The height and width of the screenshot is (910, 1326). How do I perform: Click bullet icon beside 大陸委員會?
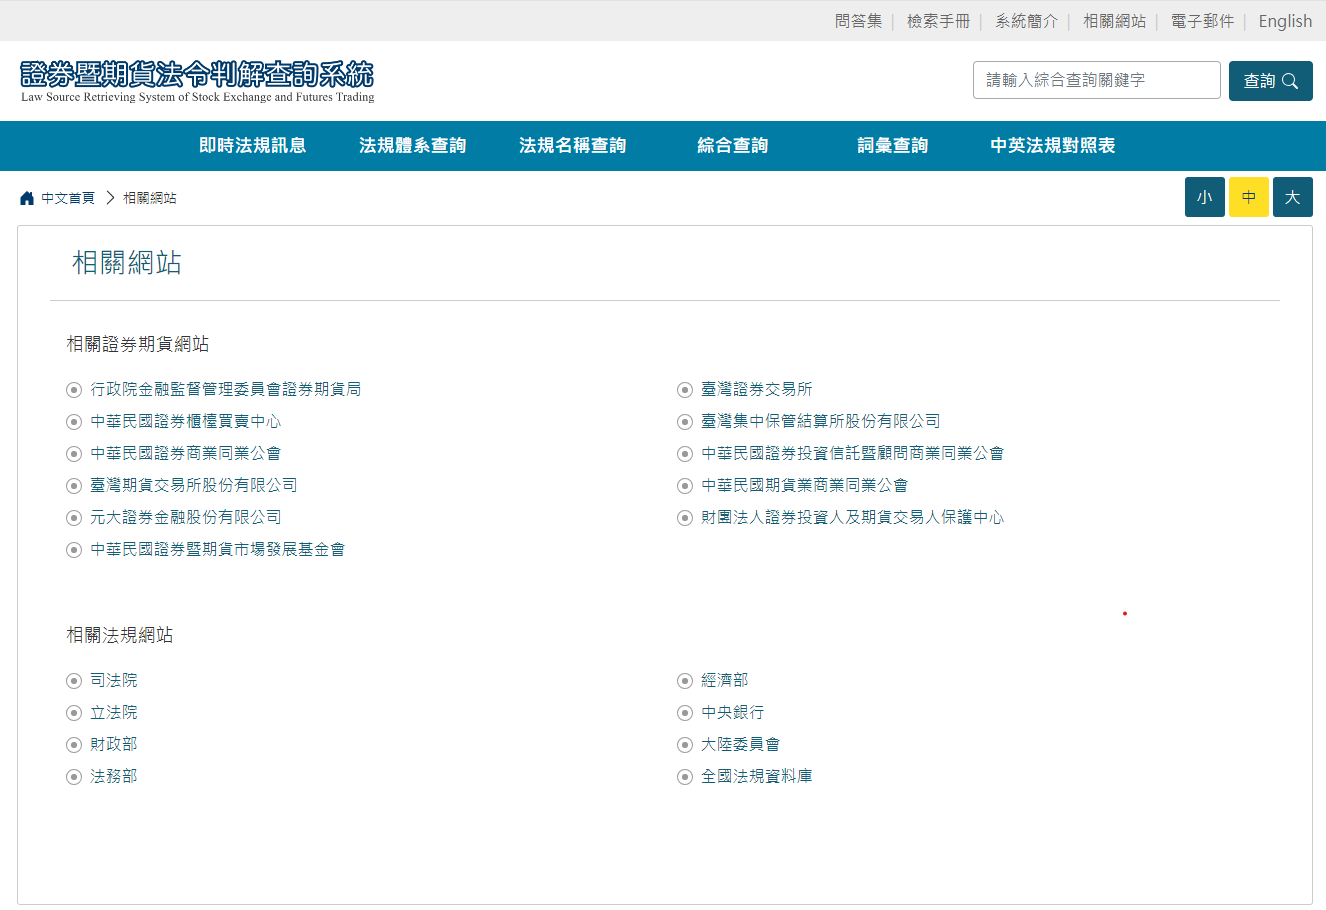(x=685, y=745)
